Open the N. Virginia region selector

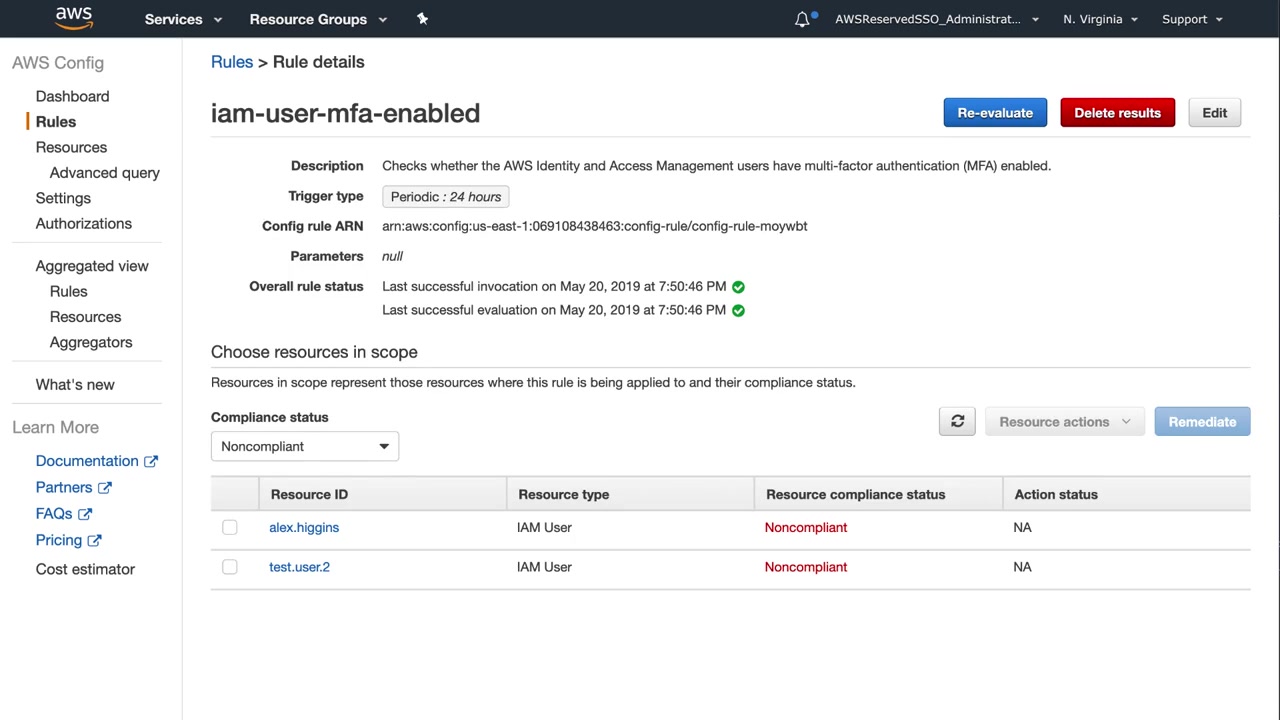coord(1100,19)
